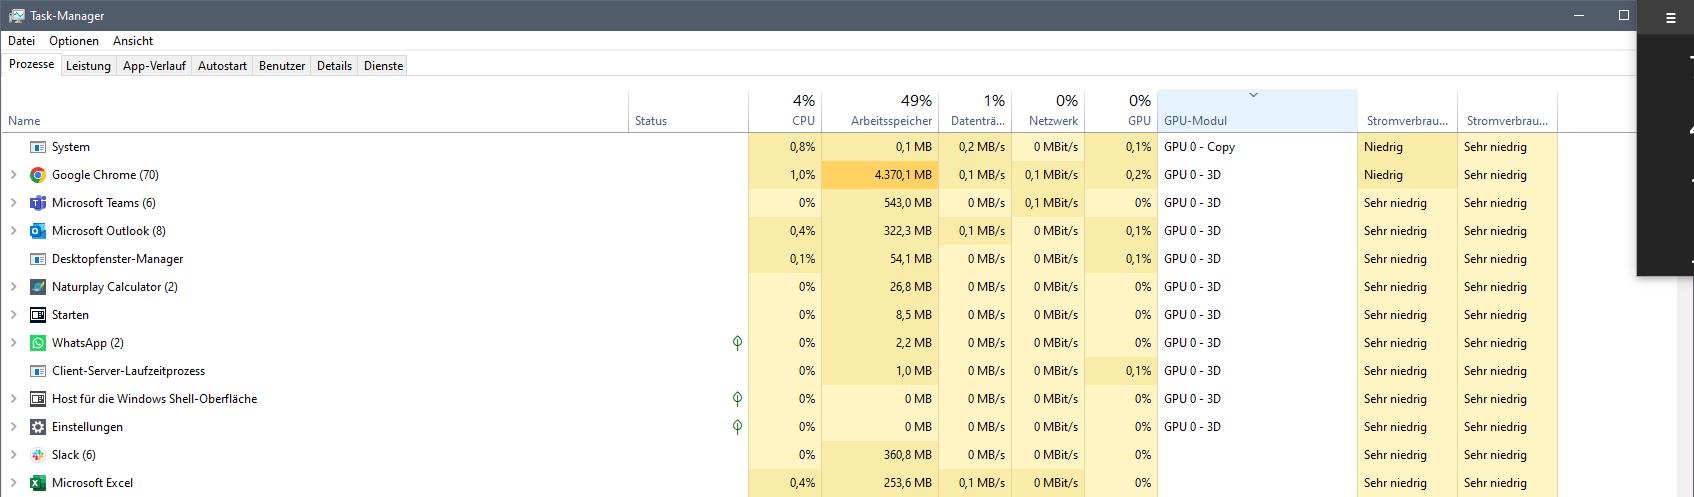The height and width of the screenshot is (497, 1694).
Task: Sort by the Arbeitsspeicher column header
Action: click(x=880, y=111)
